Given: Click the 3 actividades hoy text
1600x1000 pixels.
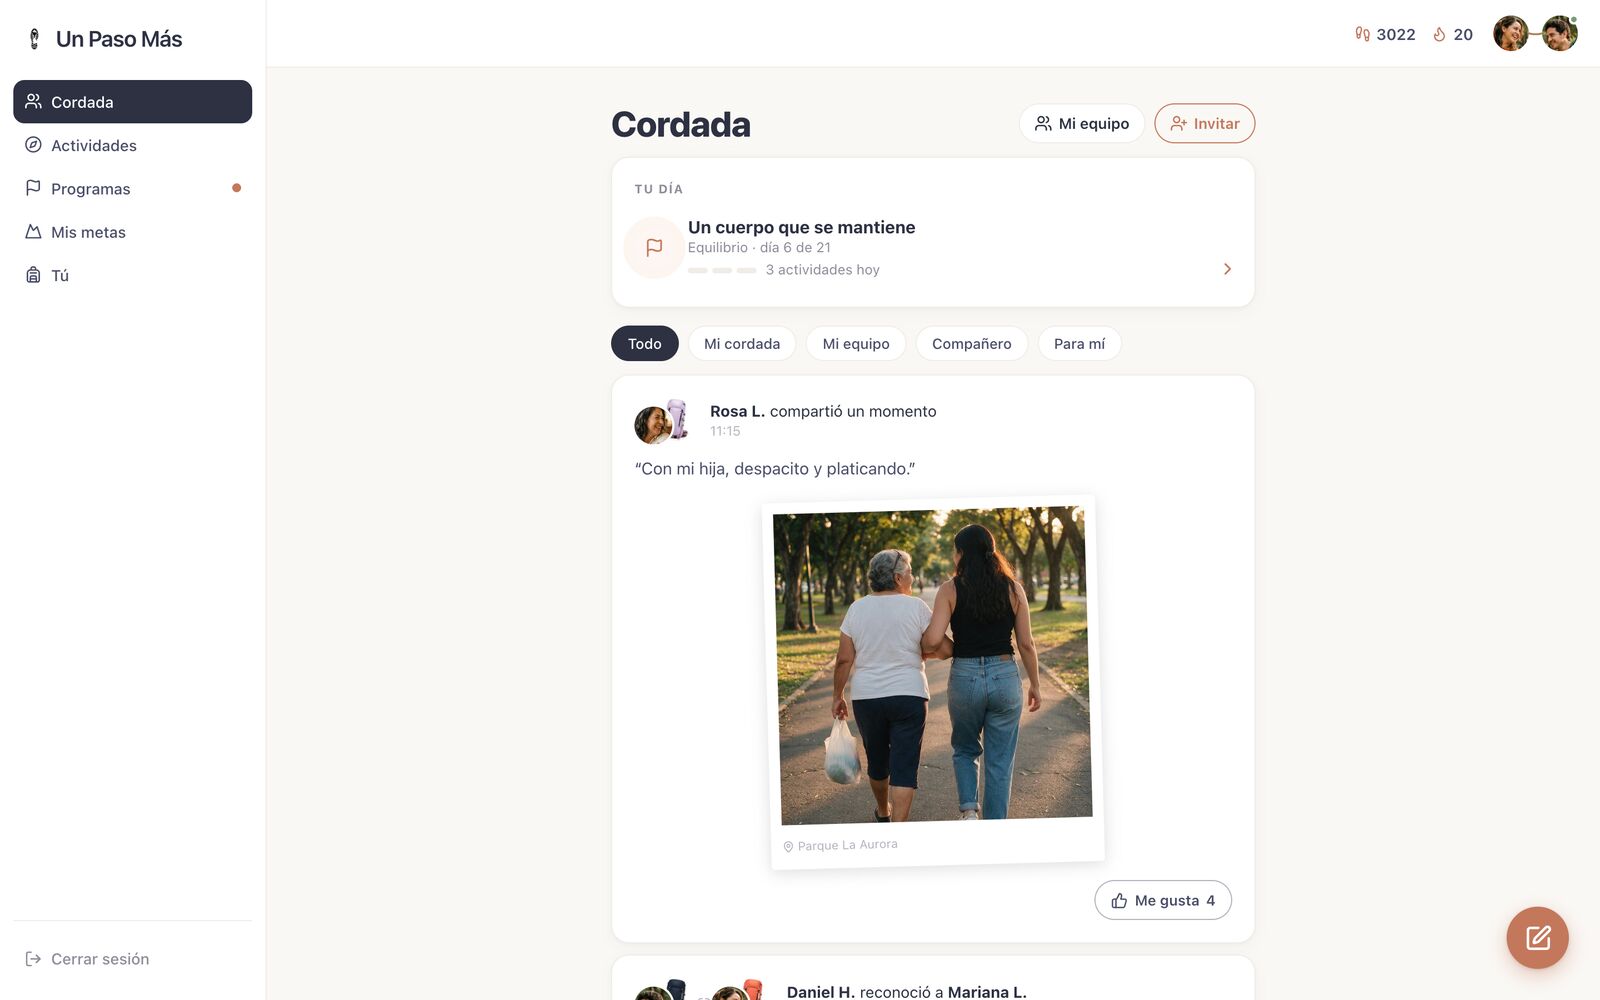Looking at the screenshot, I should (x=822, y=270).
